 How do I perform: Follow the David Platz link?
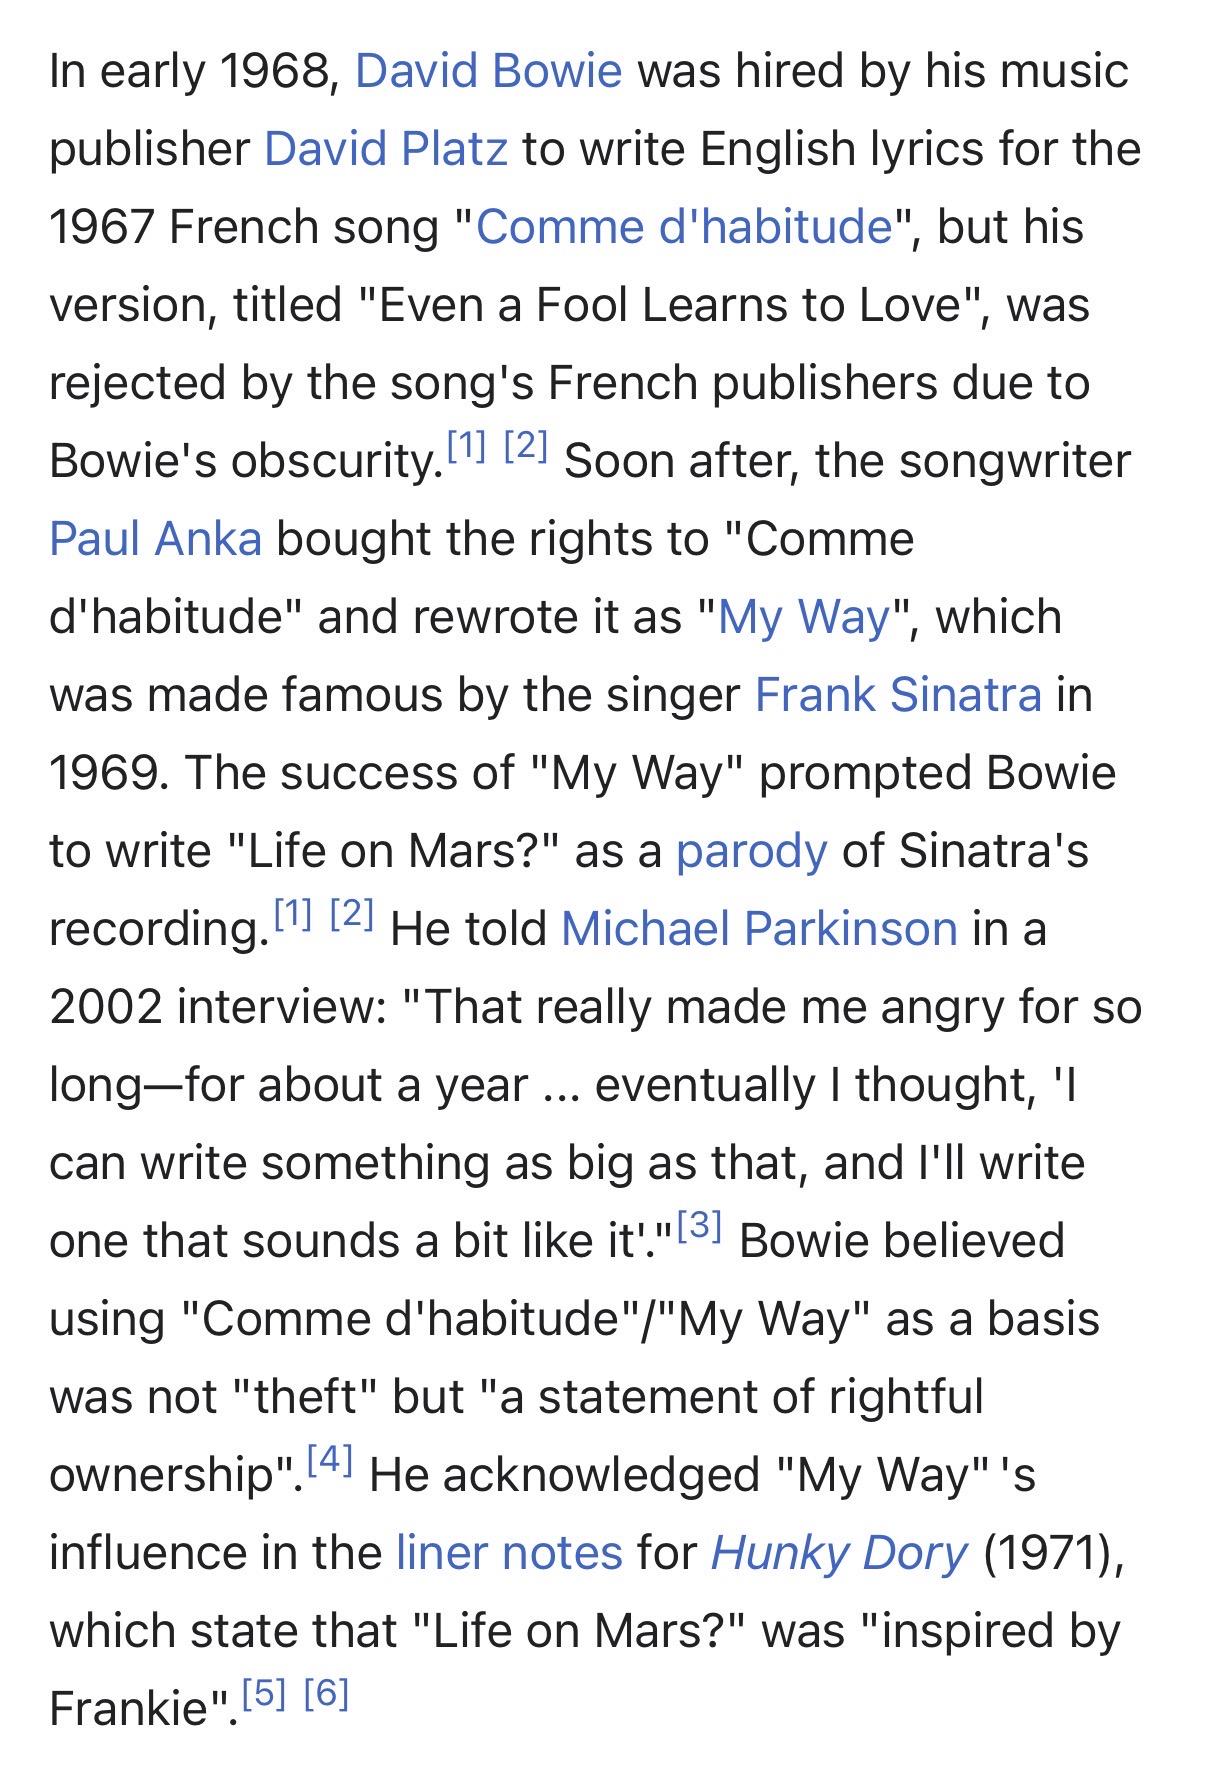(x=385, y=149)
